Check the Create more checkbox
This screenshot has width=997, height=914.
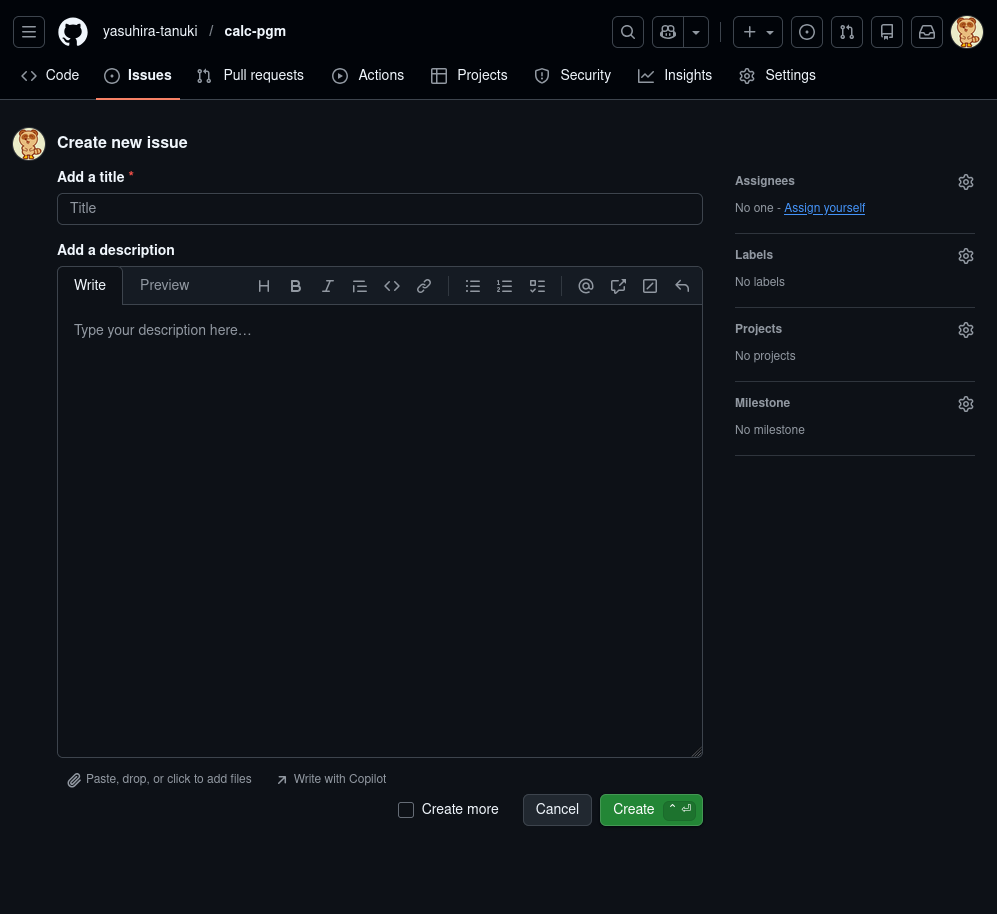click(406, 810)
